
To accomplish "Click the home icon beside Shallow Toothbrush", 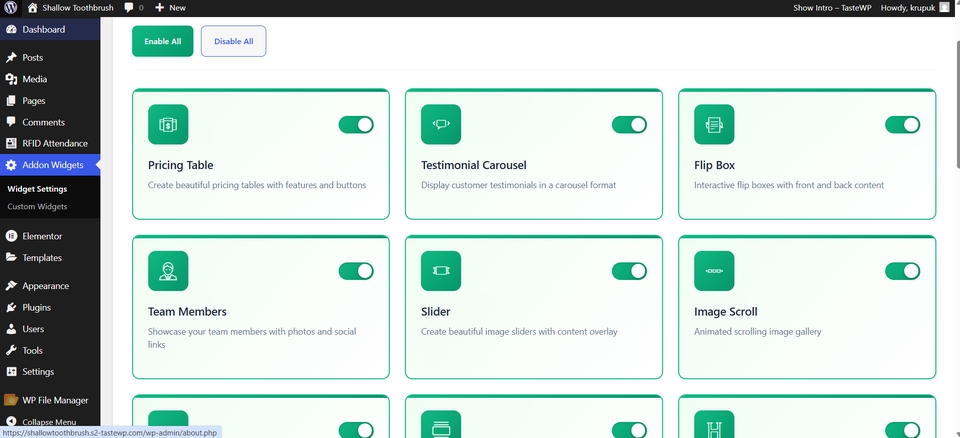I will click(x=32, y=8).
